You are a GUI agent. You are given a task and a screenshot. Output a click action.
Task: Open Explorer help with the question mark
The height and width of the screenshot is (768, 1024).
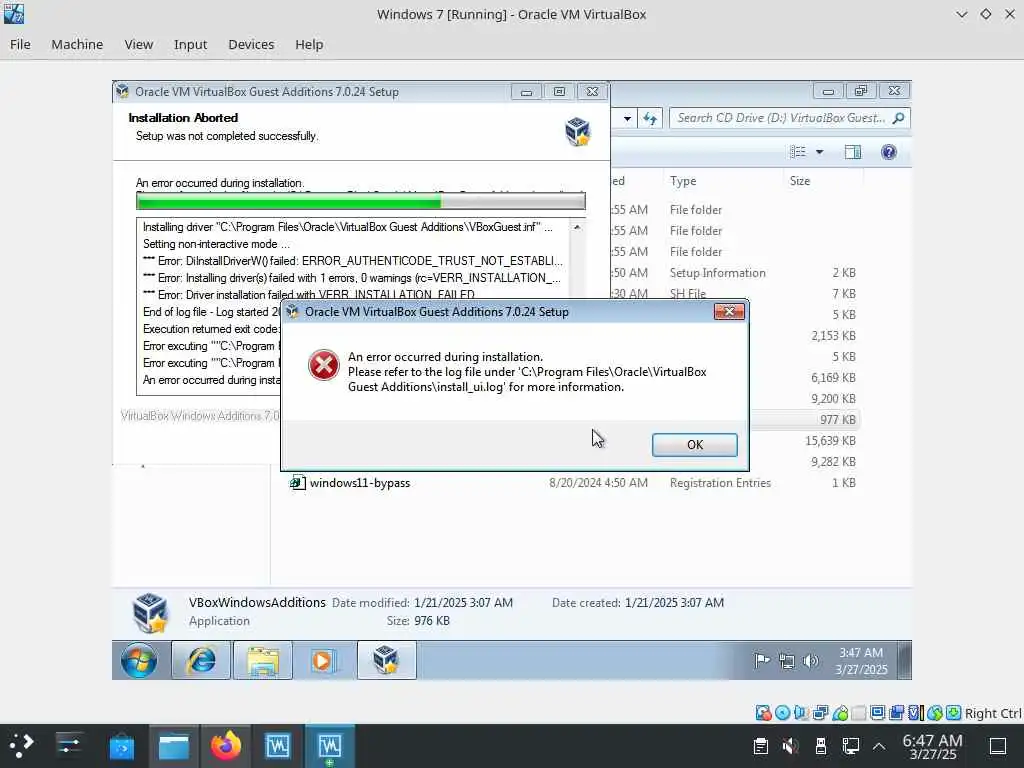pos(888,152)
